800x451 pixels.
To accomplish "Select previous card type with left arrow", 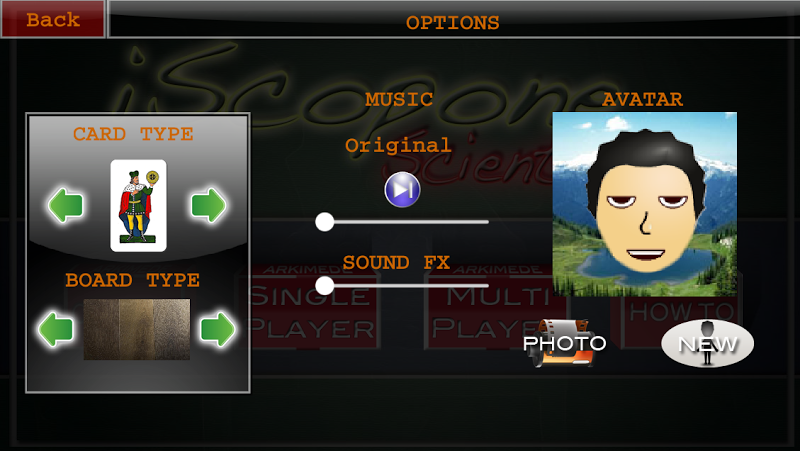I will pyautogui.click(x=66, y=205).
